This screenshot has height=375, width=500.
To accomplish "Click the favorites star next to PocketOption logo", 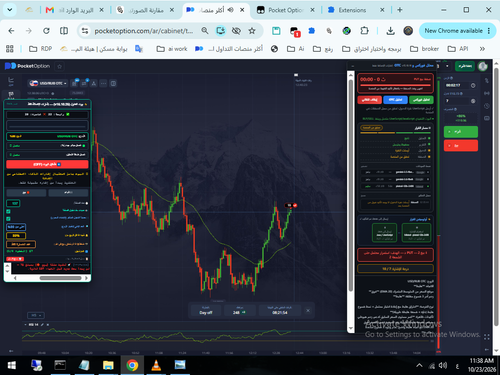I will click(60, 66).
